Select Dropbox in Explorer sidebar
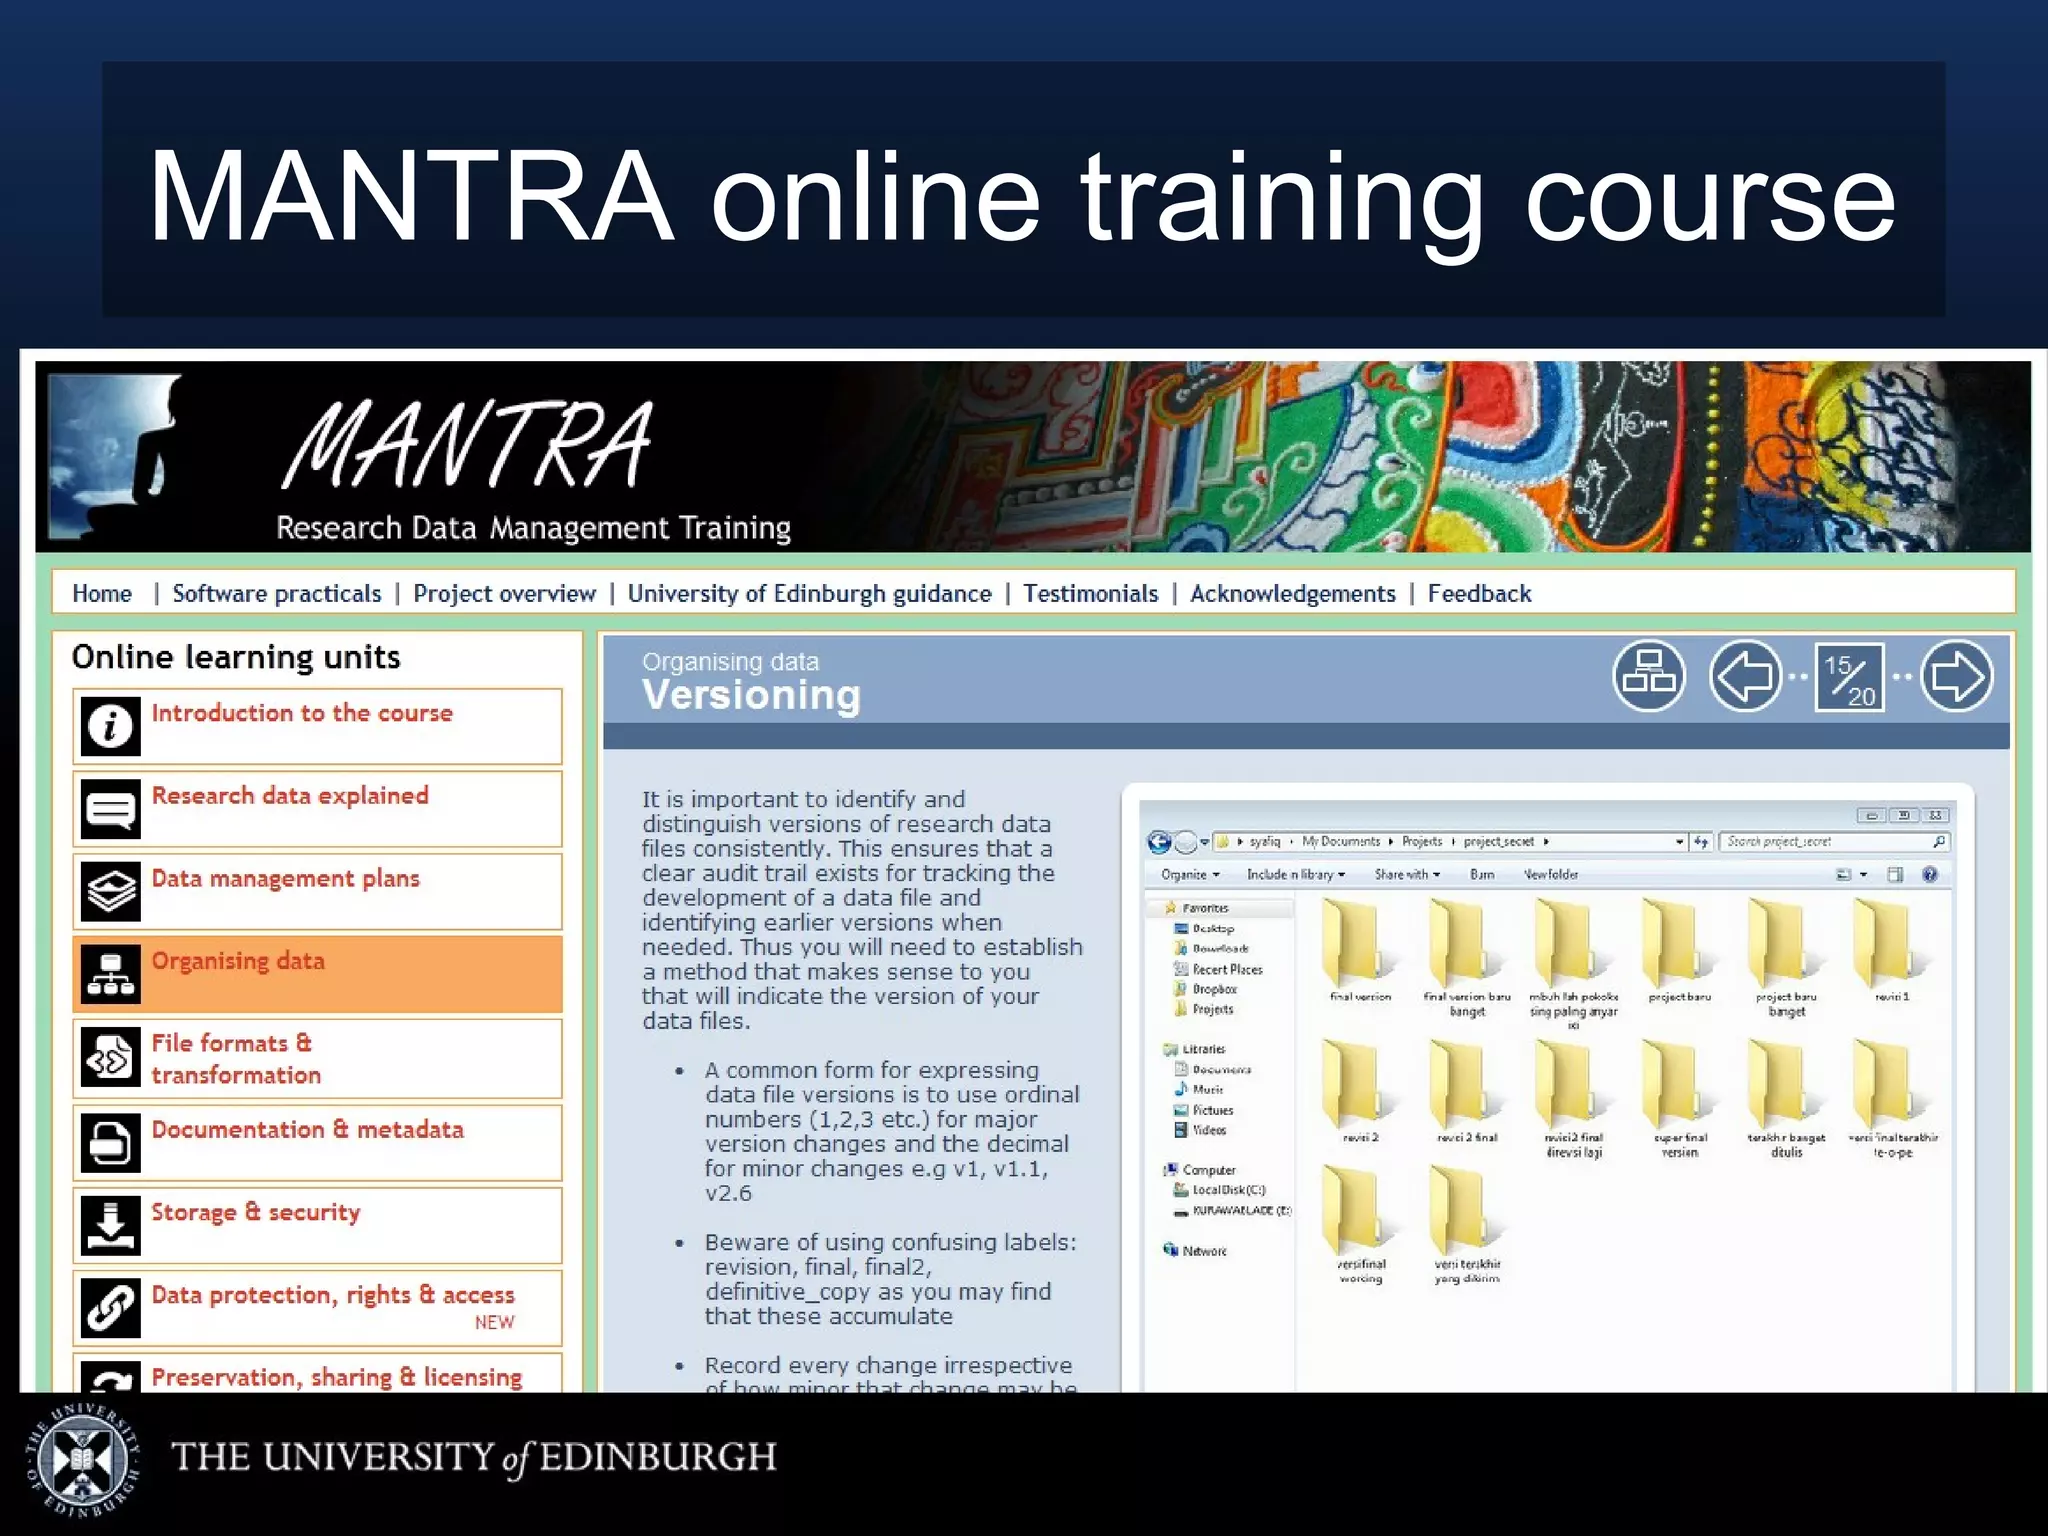Image resolution: width=2048 pixels, height=1536 pixels. (x=1205, y=989)
